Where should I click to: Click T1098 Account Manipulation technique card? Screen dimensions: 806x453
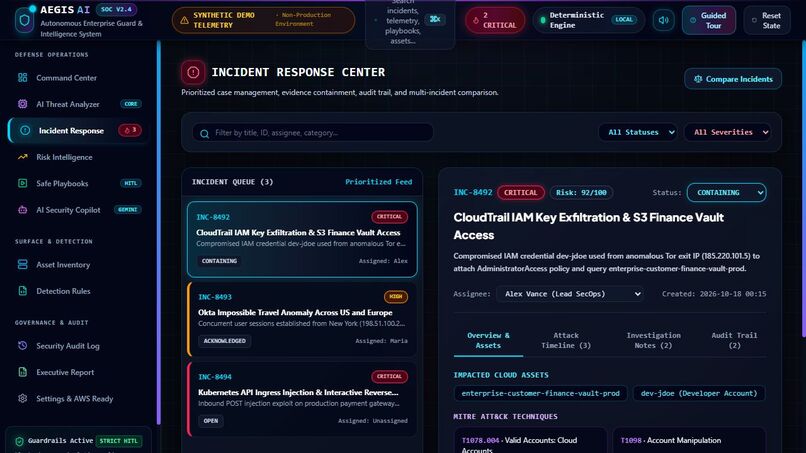[689, 441]
